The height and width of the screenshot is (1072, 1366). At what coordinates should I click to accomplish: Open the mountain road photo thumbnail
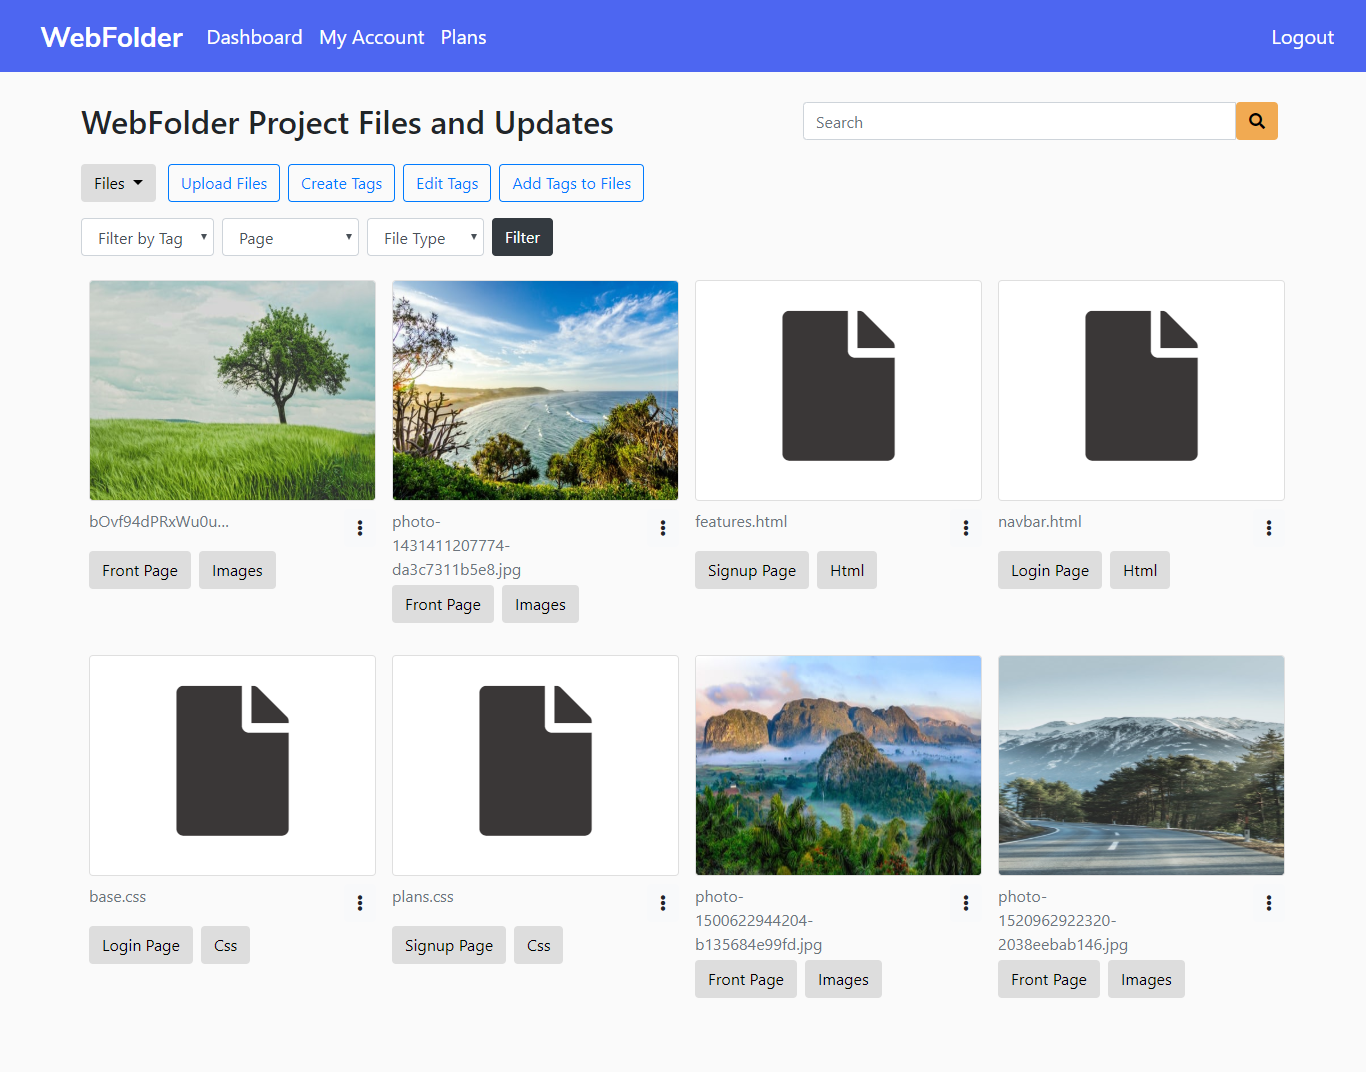(1140, 765)
